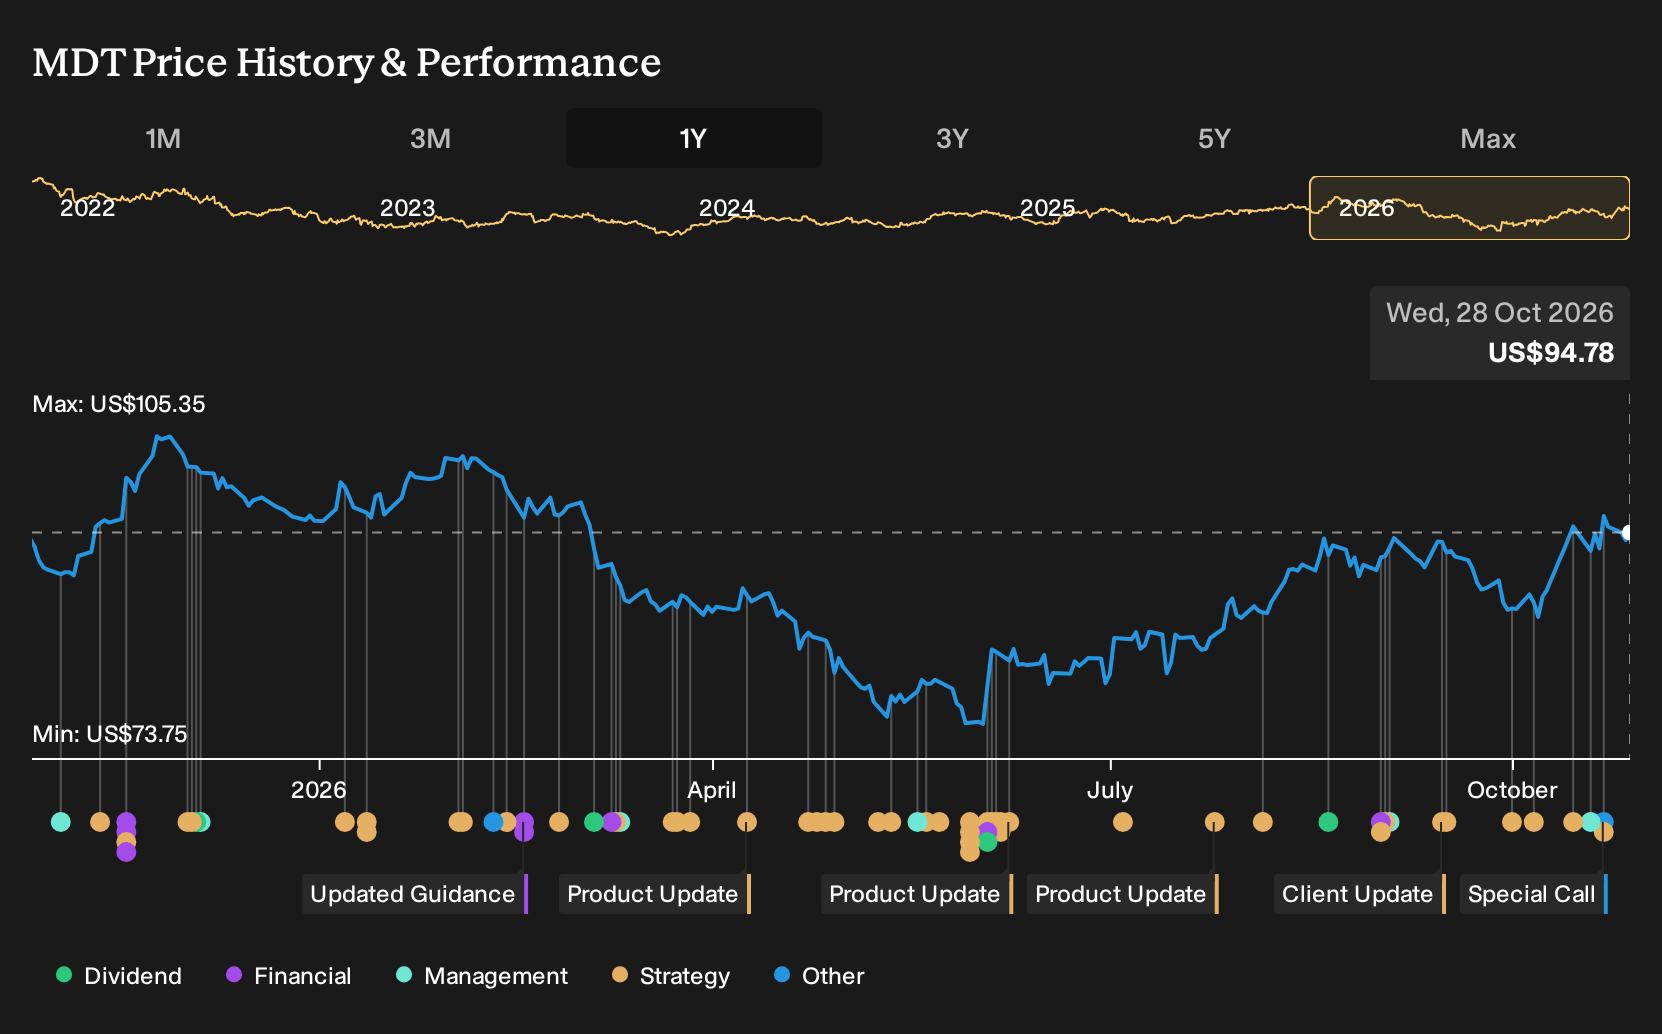The height and width of the screenshot is (1034, 1662).
Task: Click the 'Wed, 28 Oct 2026' tooltip date
Action: [1500, 313]
